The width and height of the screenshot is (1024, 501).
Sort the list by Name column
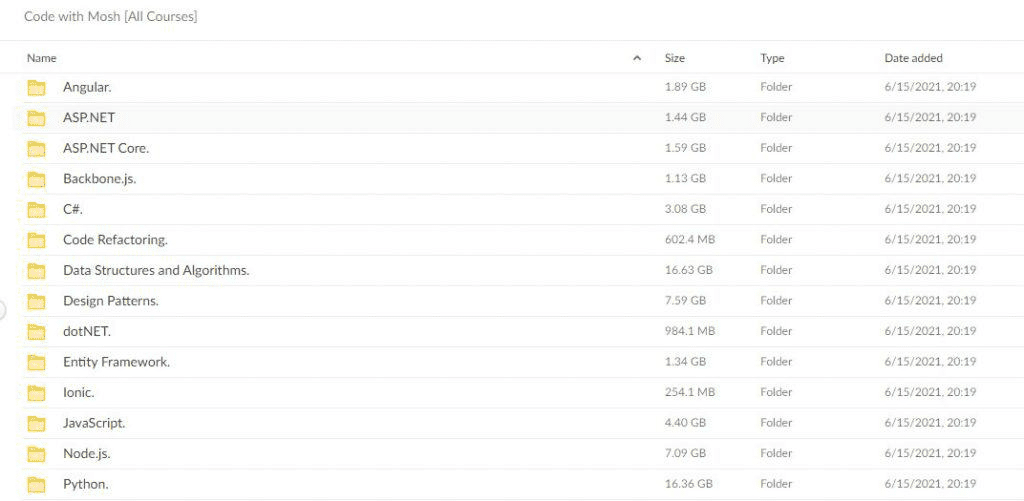[42, 59]
